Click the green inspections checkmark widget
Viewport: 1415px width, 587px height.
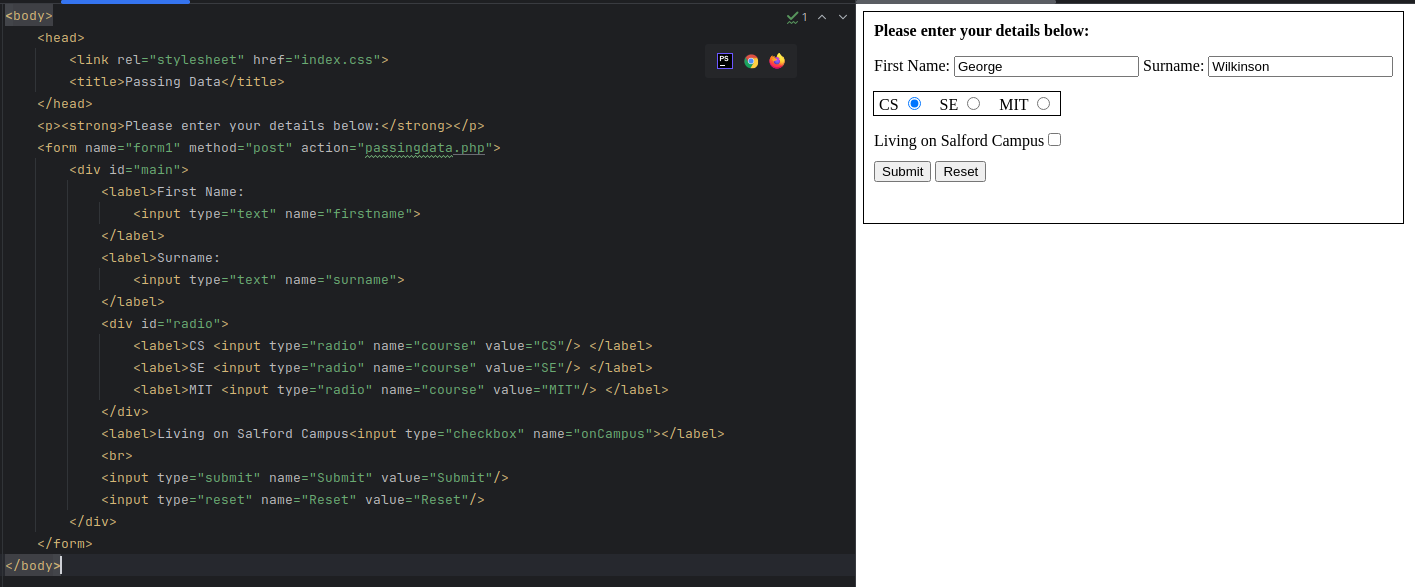796,17
